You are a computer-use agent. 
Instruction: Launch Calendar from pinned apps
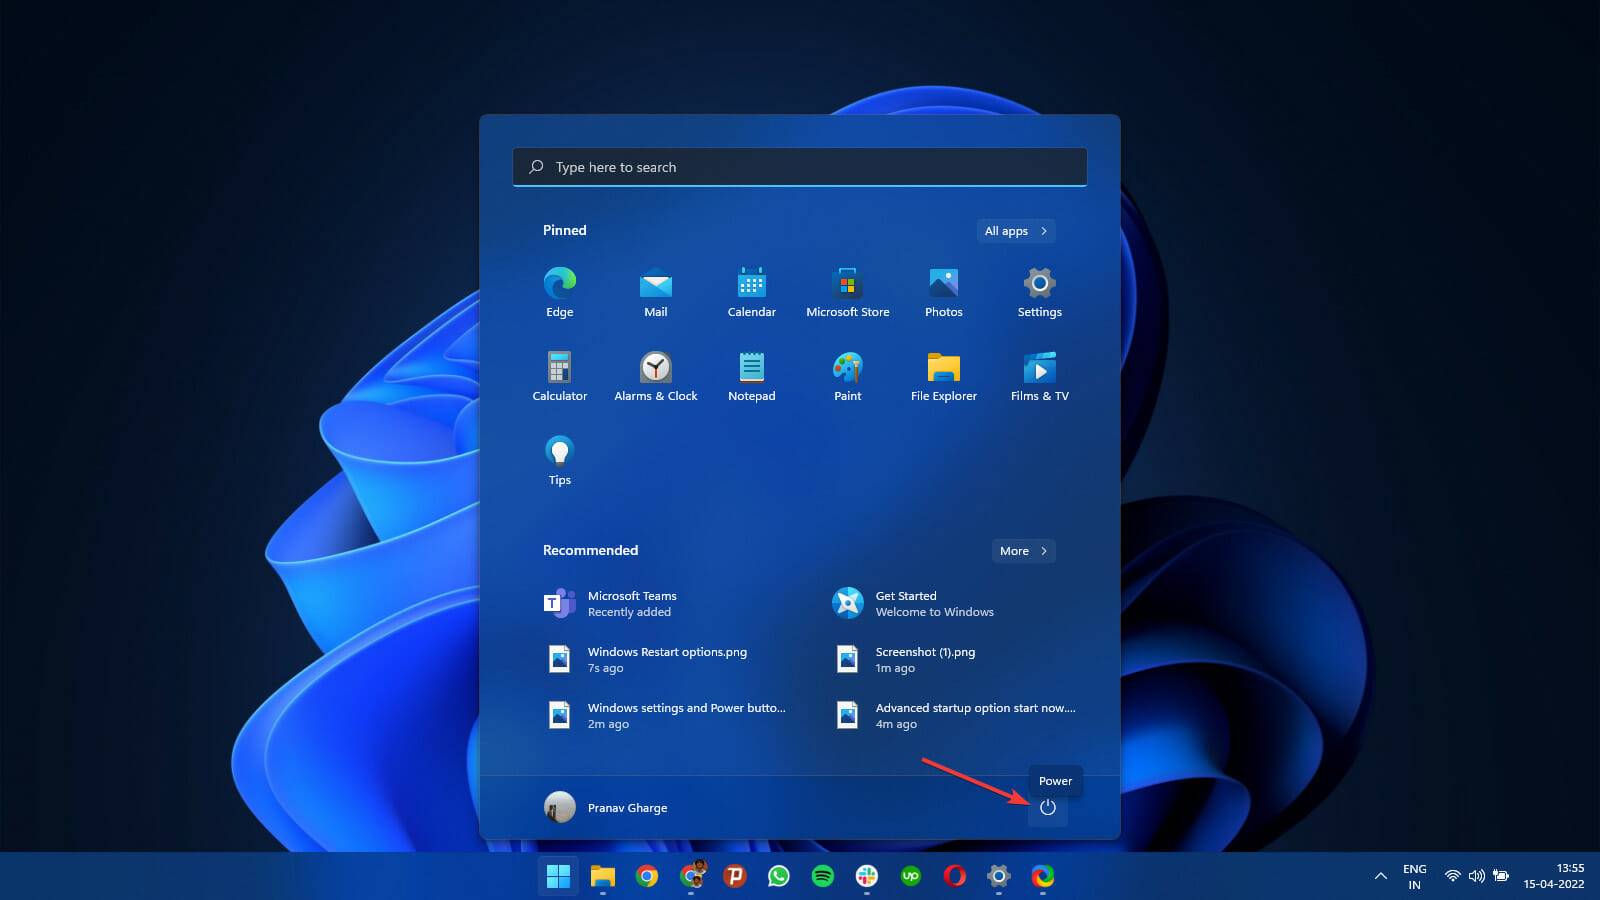click(751, 290)
